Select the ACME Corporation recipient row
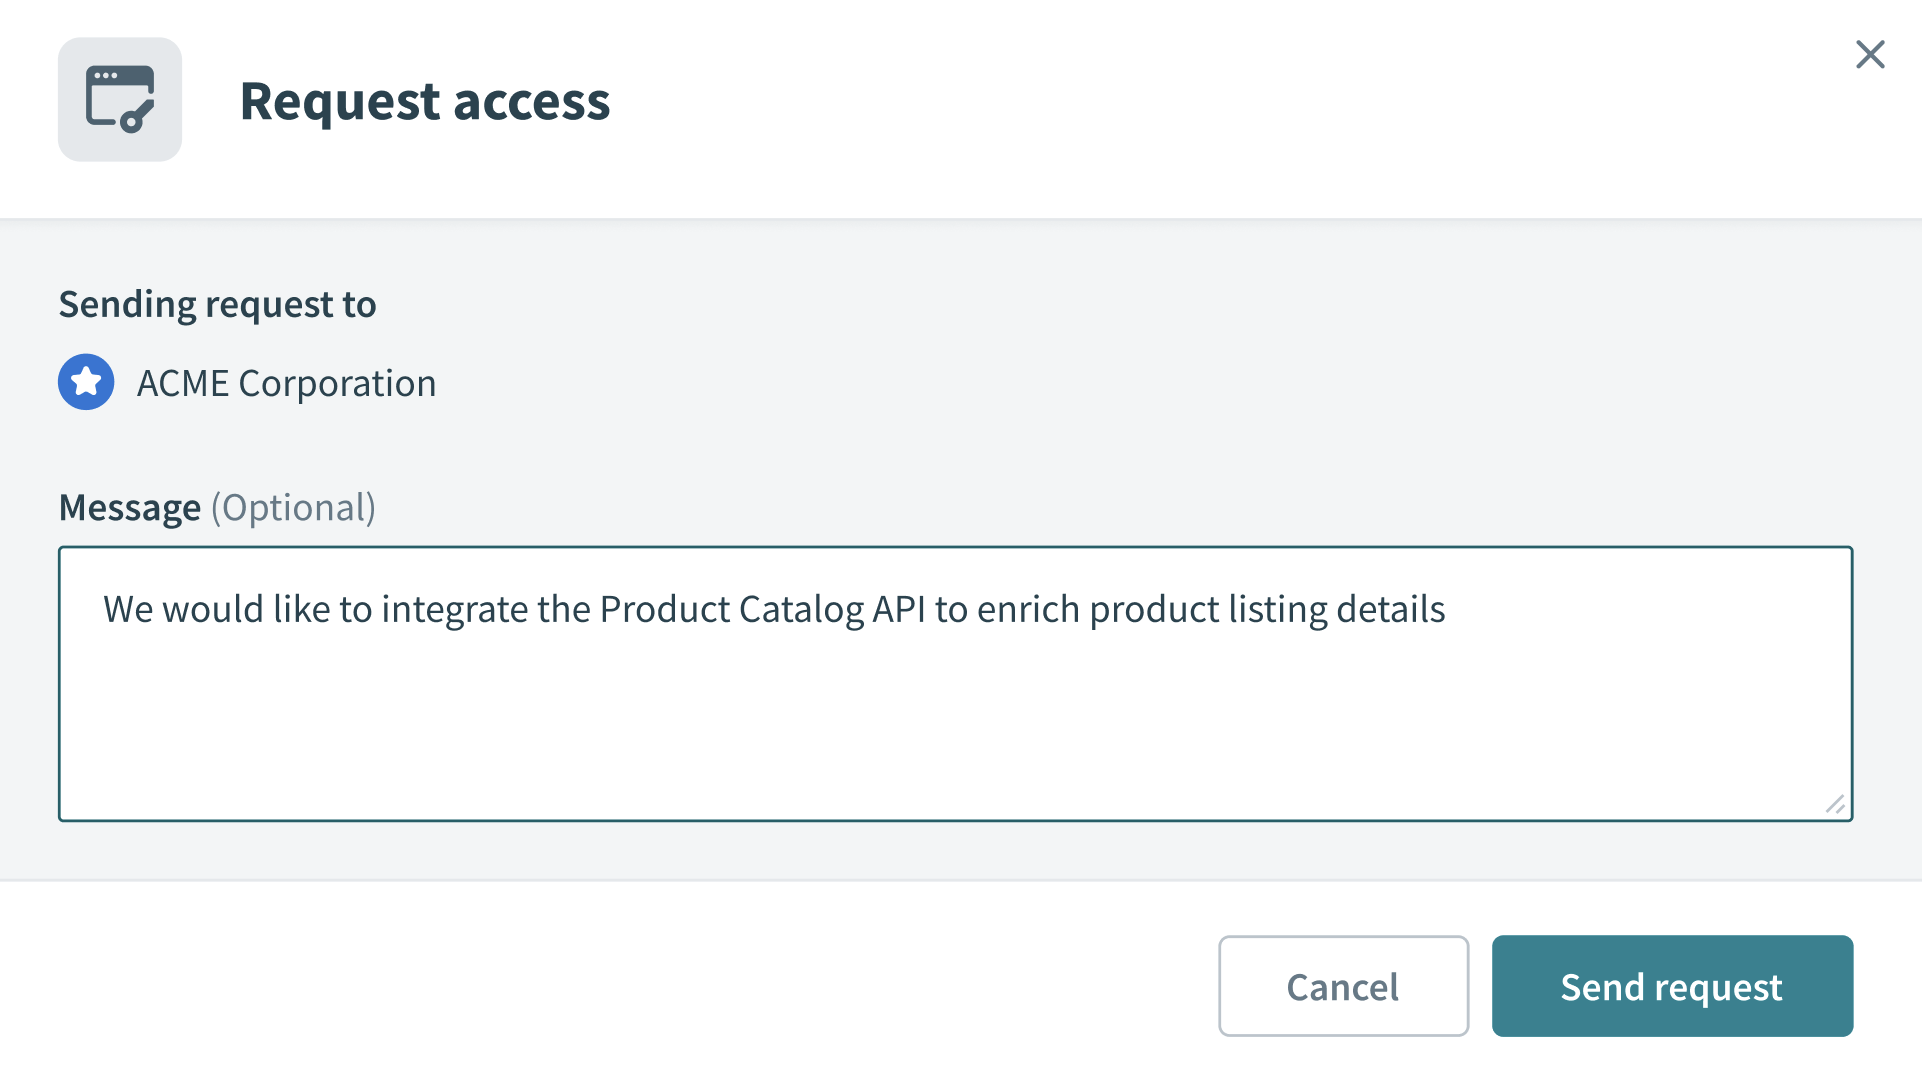 [x=246, y=382]
